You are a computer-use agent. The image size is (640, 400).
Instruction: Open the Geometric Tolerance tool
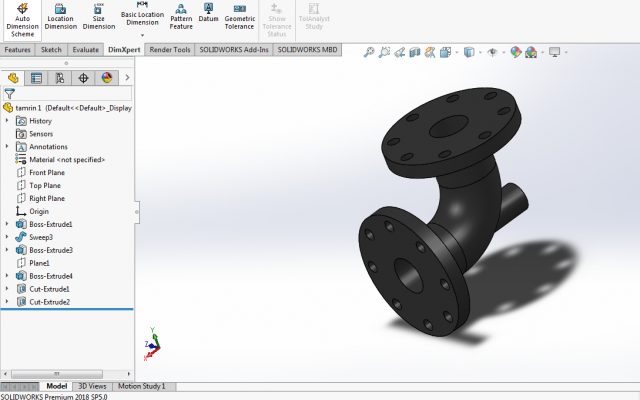(240, 17)
